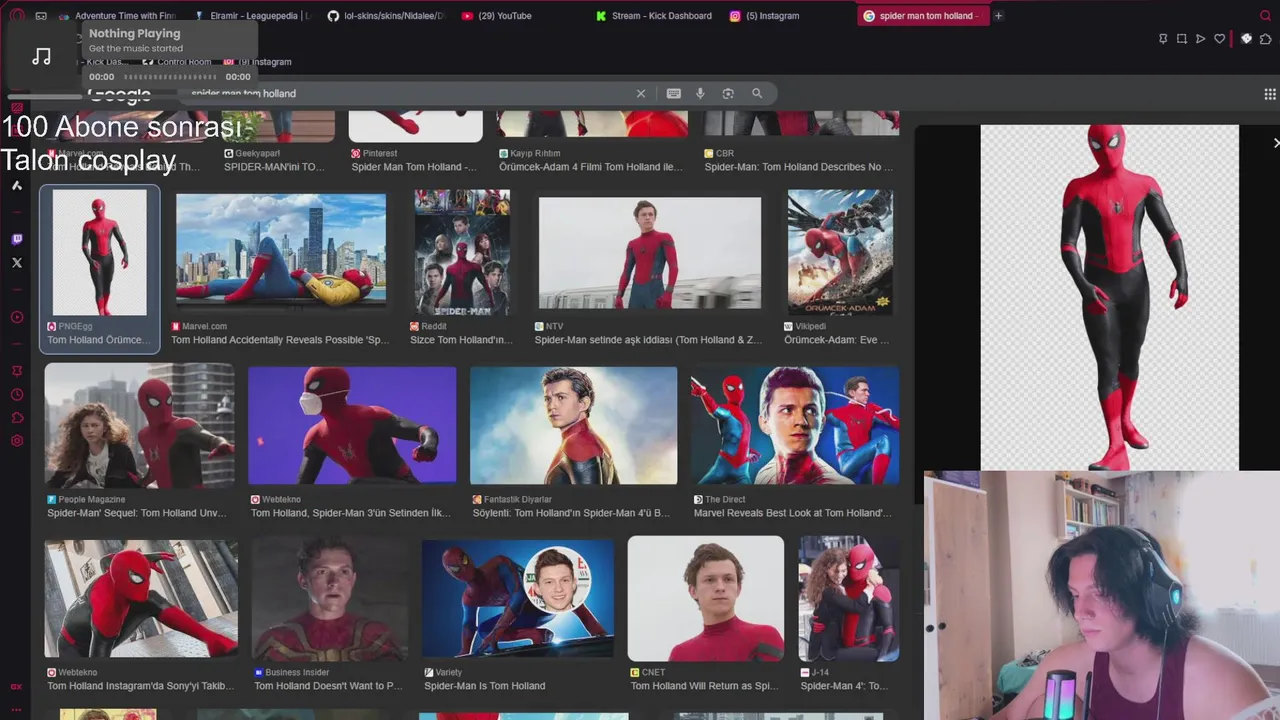Click the music note player icon
This screenshot has width=1280, height=720.
tap(41, 57)
